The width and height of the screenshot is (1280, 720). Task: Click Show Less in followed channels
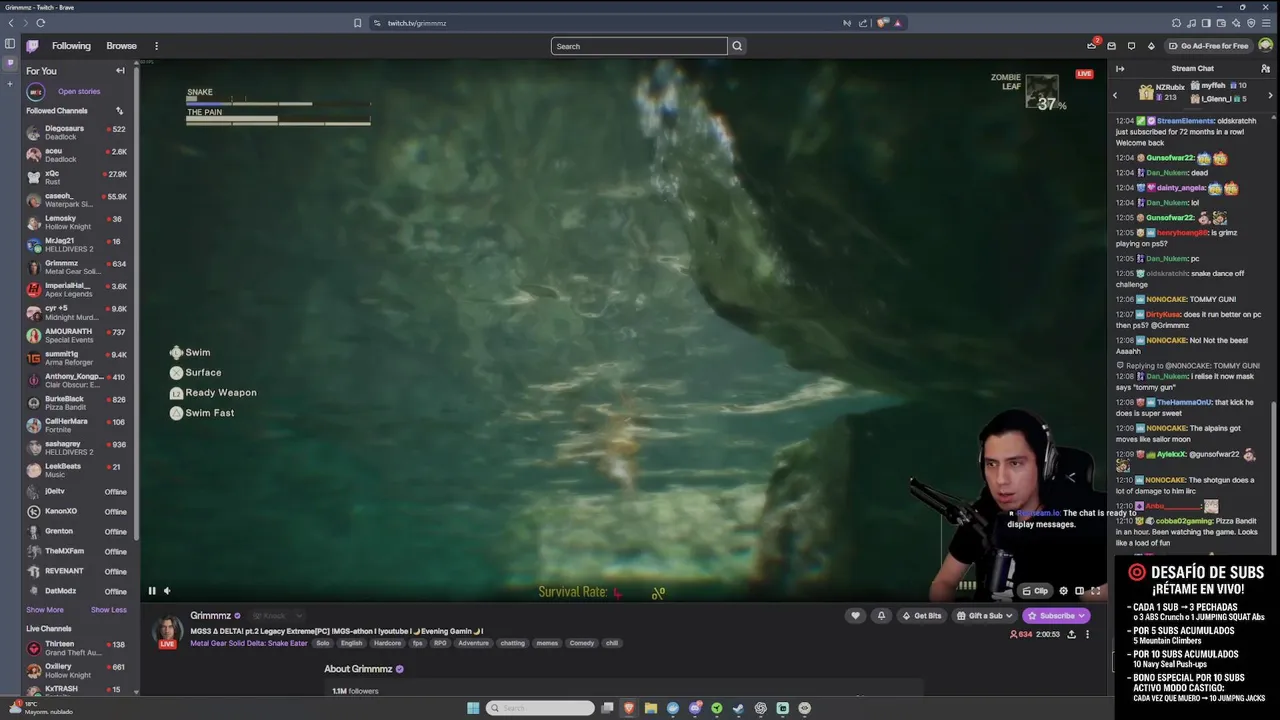tap(109, 610)
